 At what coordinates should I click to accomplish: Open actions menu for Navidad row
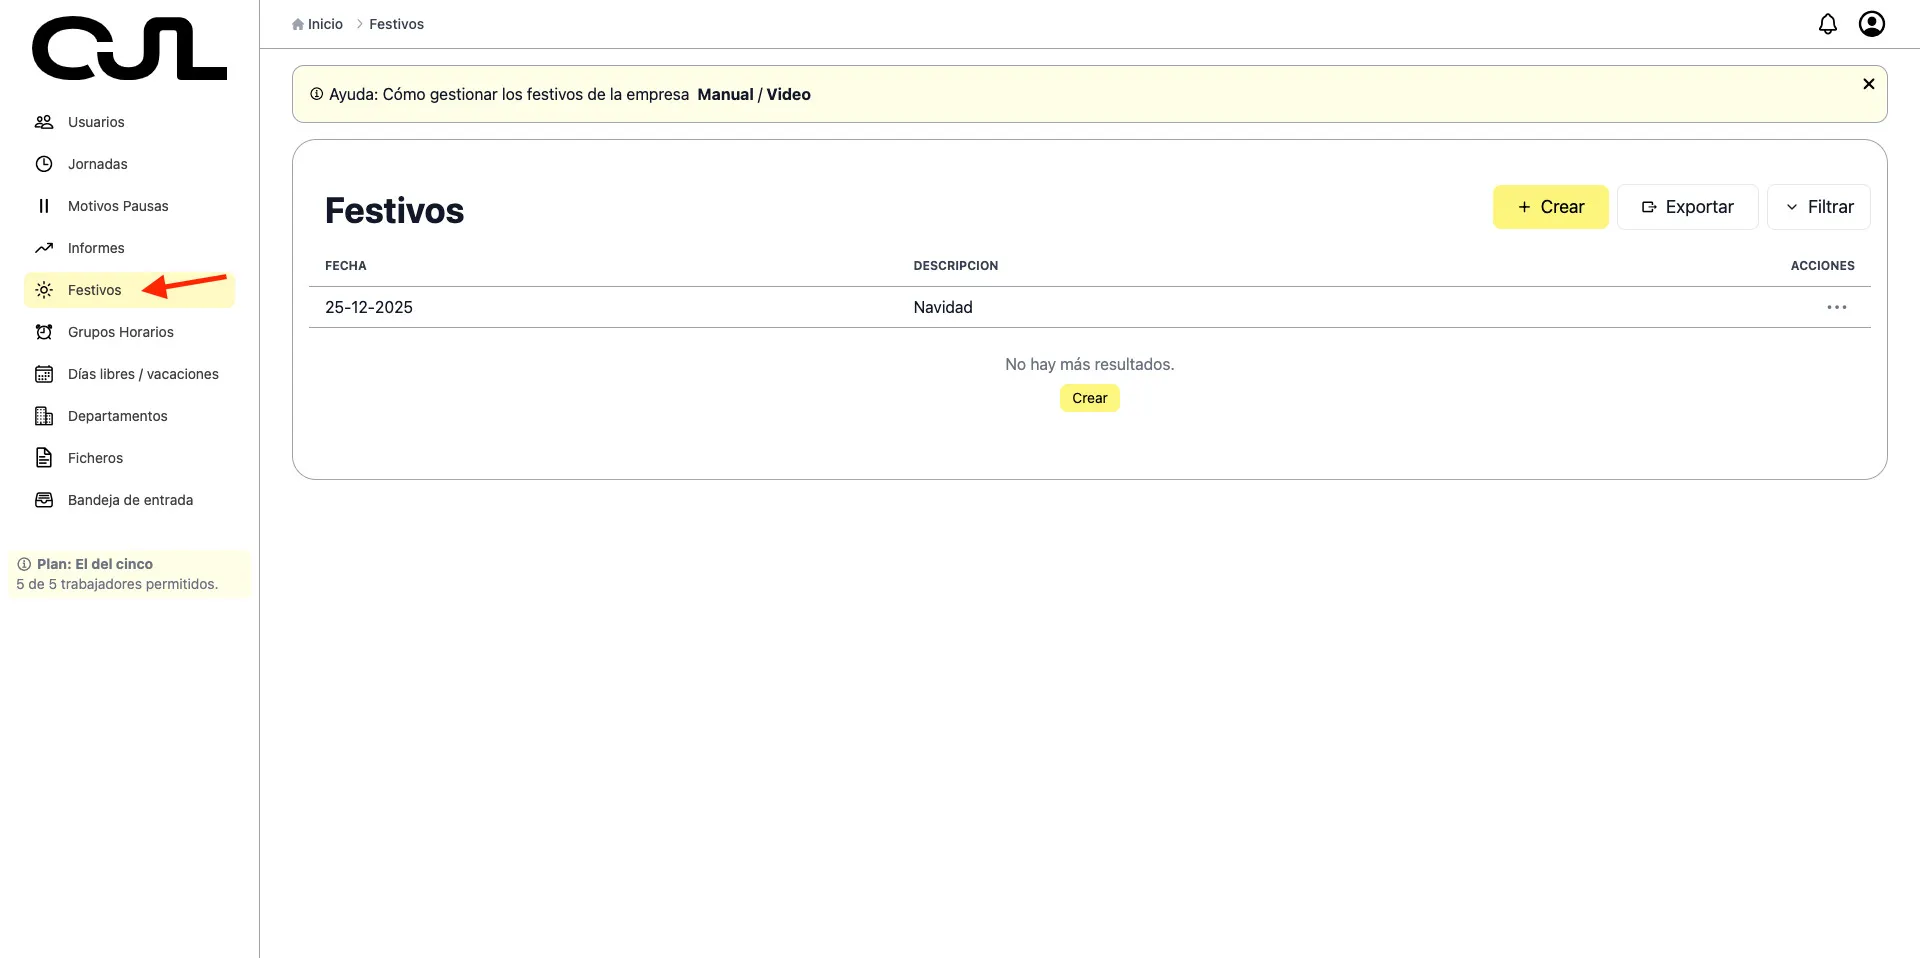point(1836,307)
